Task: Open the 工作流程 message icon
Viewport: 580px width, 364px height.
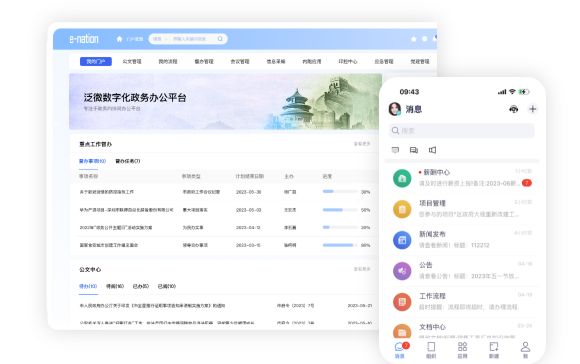Action: [402, 302]
